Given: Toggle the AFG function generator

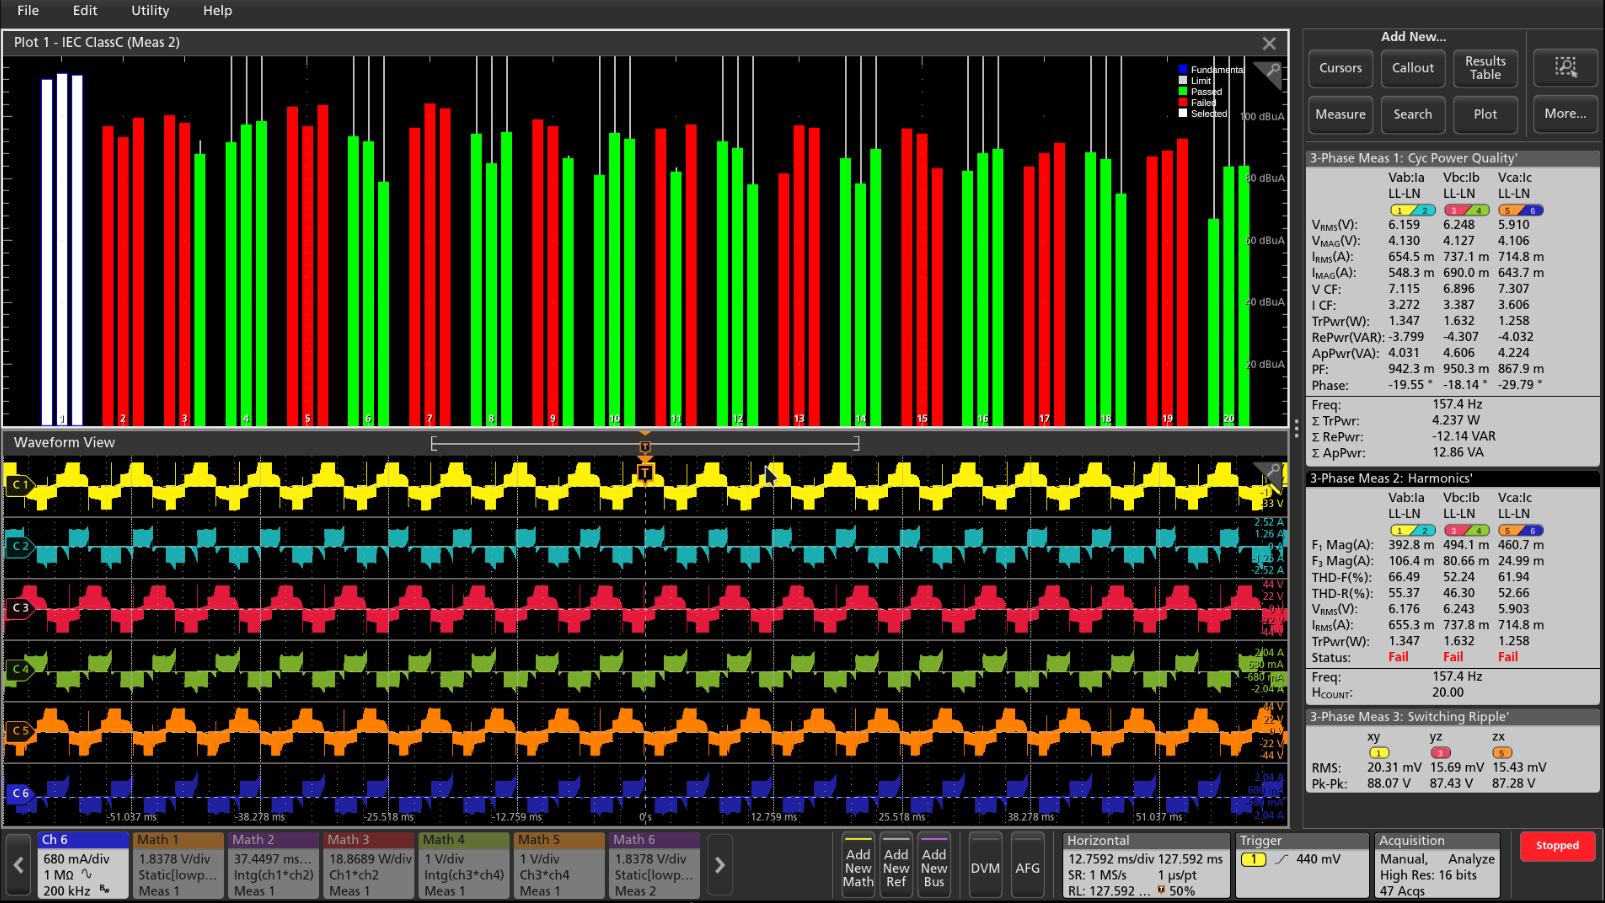Looking at the screenshot, I should (1028, 868).
